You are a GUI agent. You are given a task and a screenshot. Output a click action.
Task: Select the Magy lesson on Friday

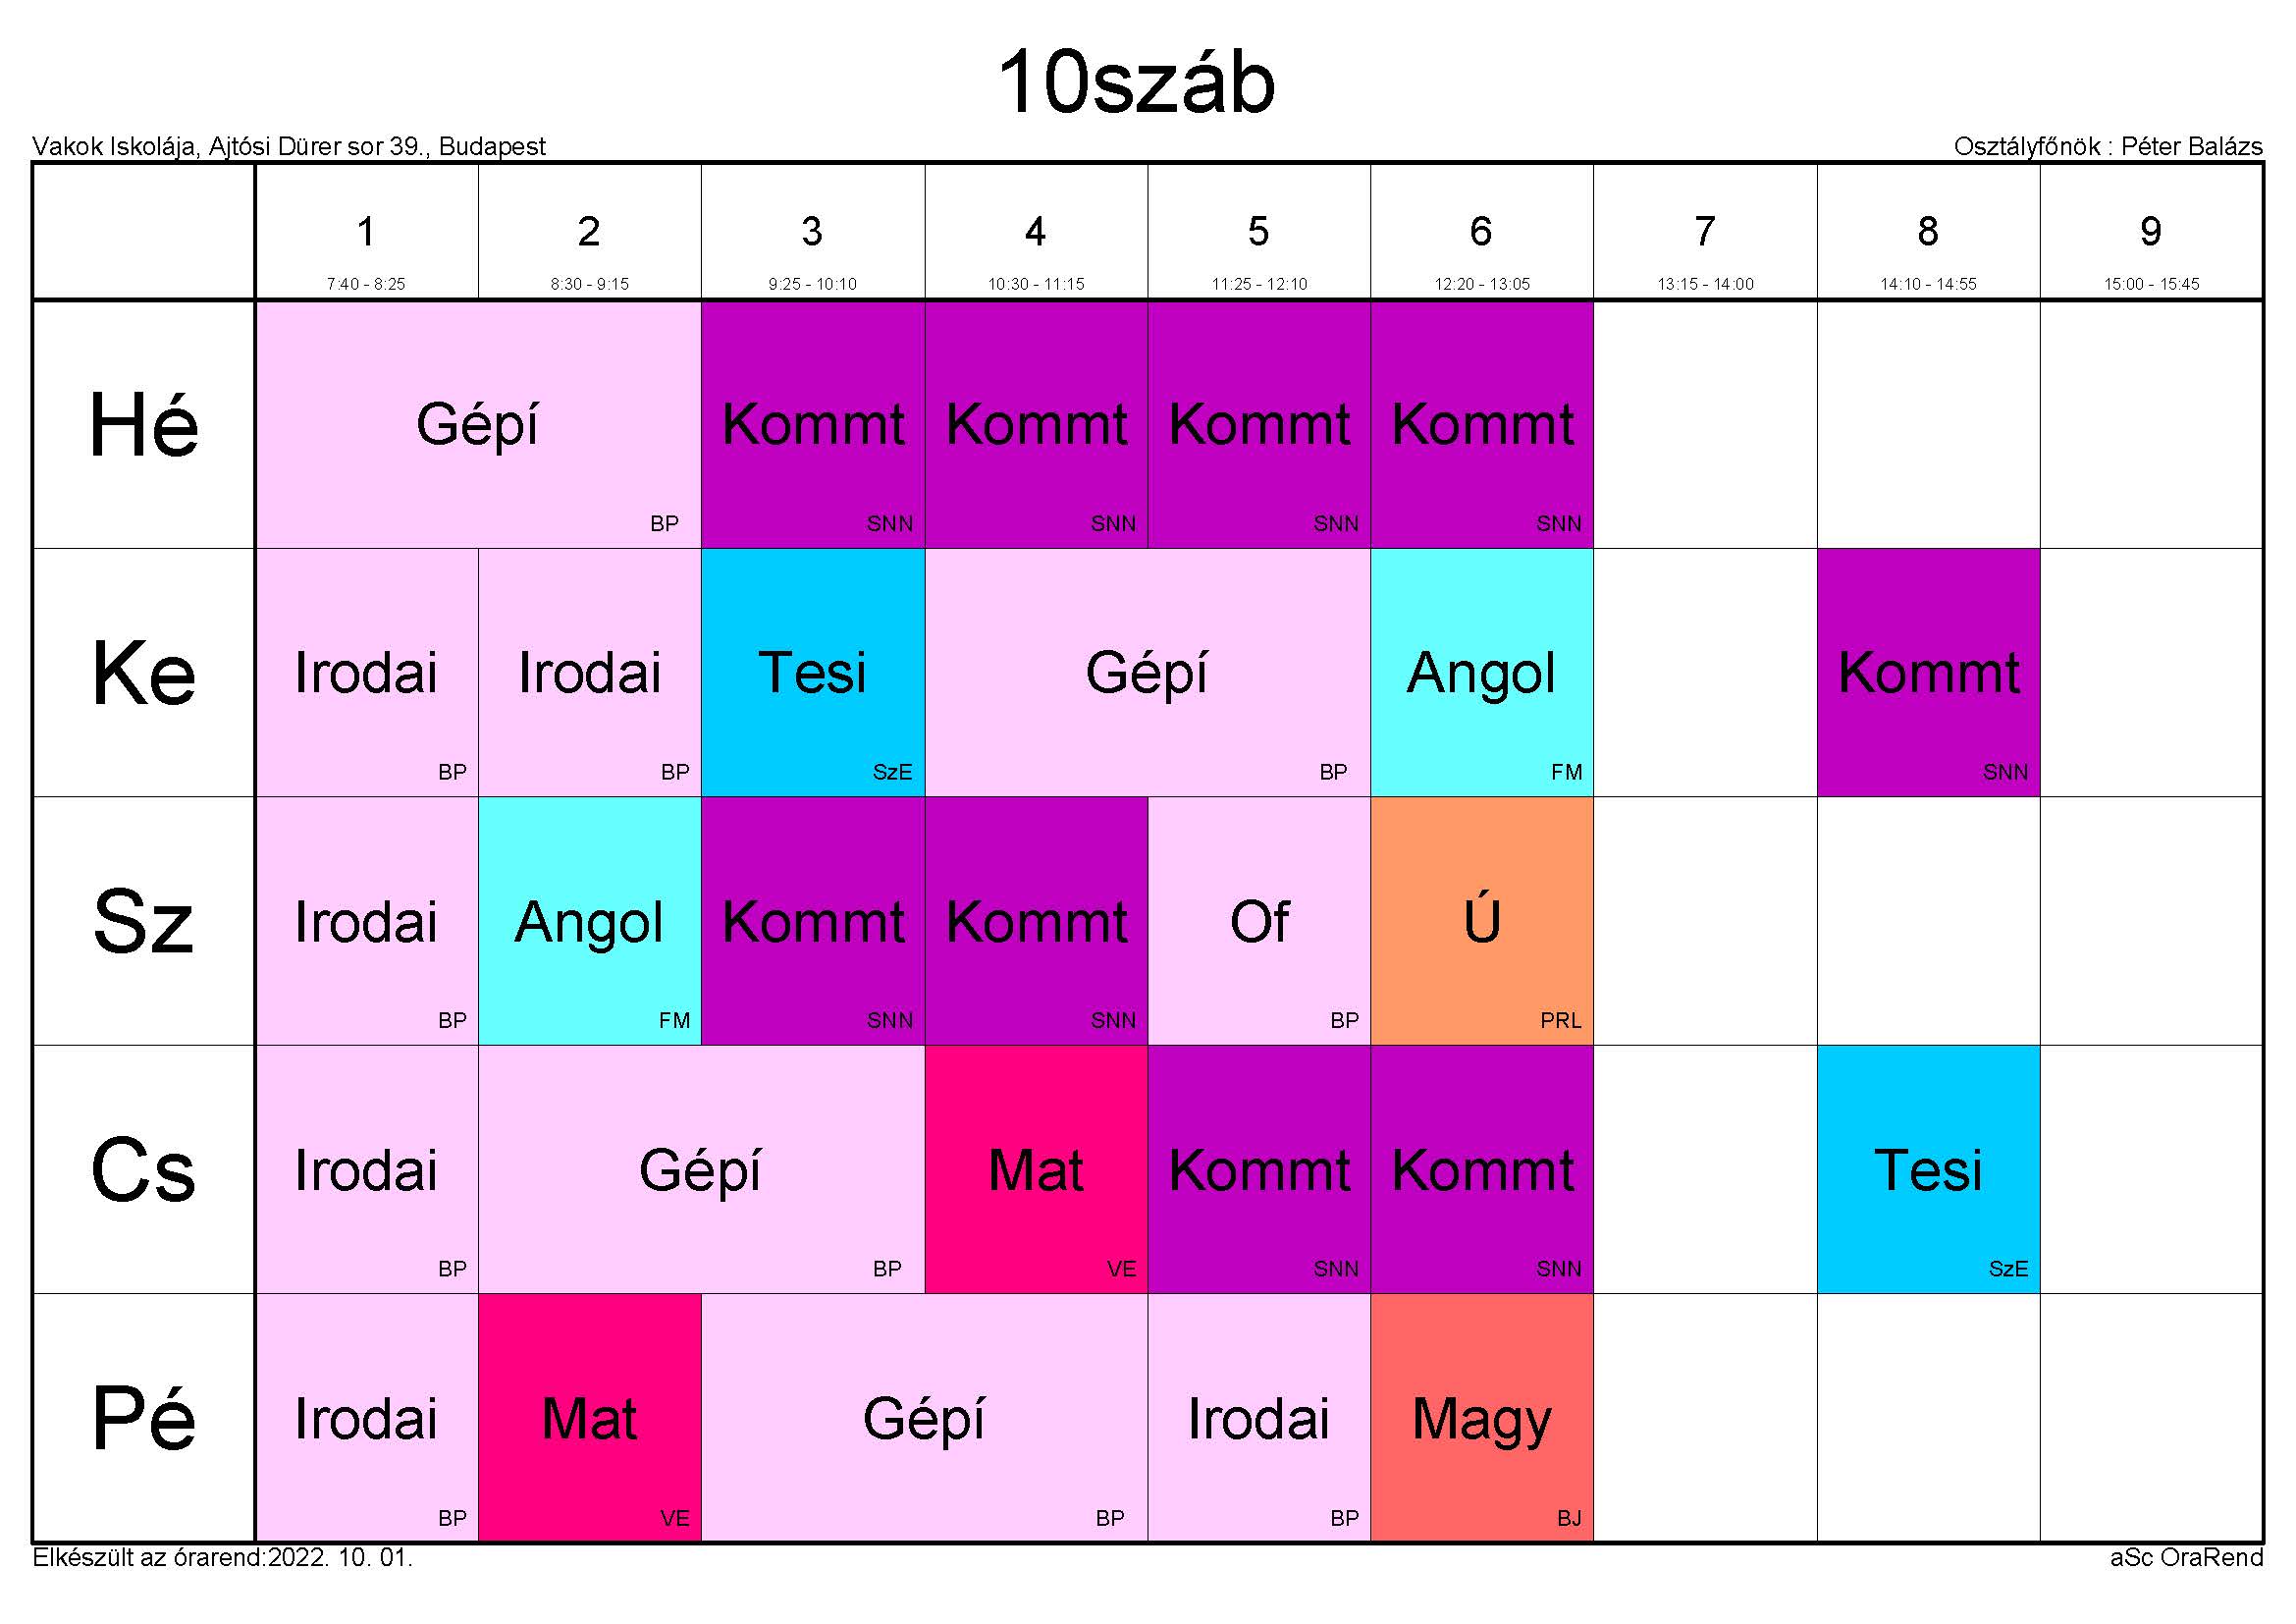[1481, 1417]
